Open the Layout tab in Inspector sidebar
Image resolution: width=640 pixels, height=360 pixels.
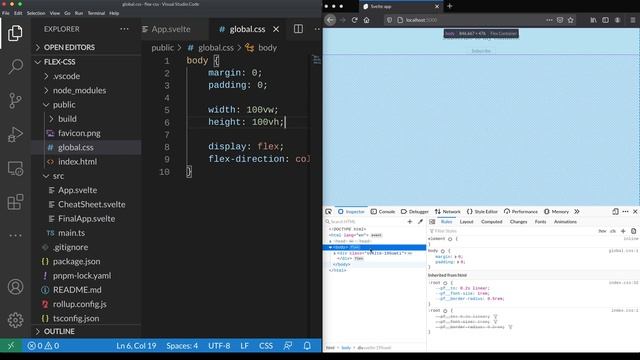(467, 222)
